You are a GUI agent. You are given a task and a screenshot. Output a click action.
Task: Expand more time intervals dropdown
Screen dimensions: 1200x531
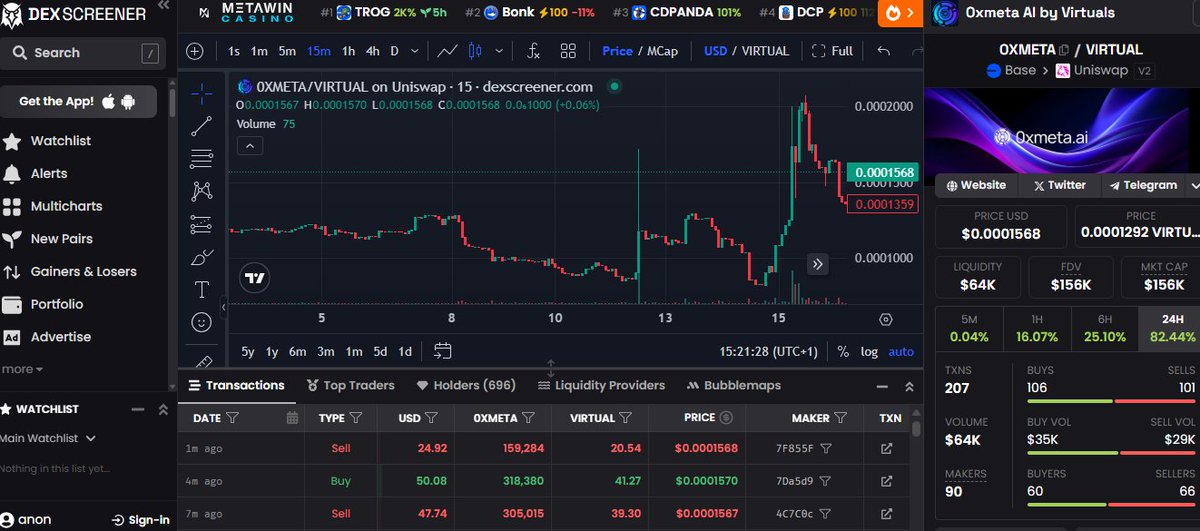click(x=414, y=51)
